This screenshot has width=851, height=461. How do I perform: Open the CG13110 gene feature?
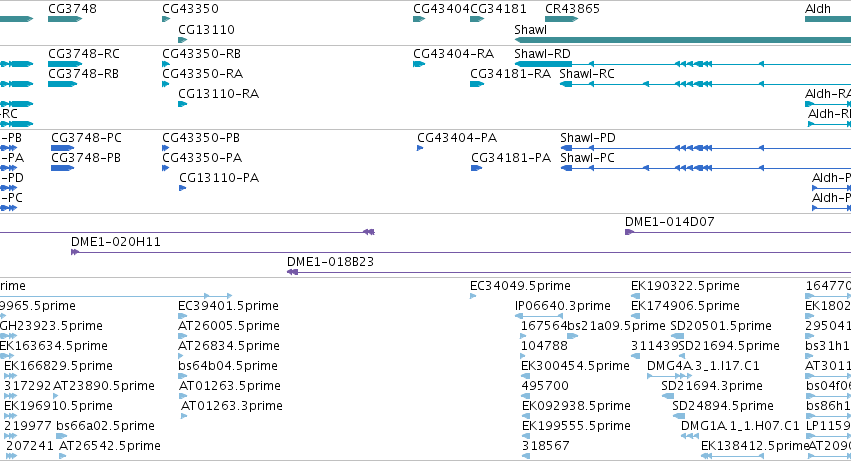coord(183,40)
